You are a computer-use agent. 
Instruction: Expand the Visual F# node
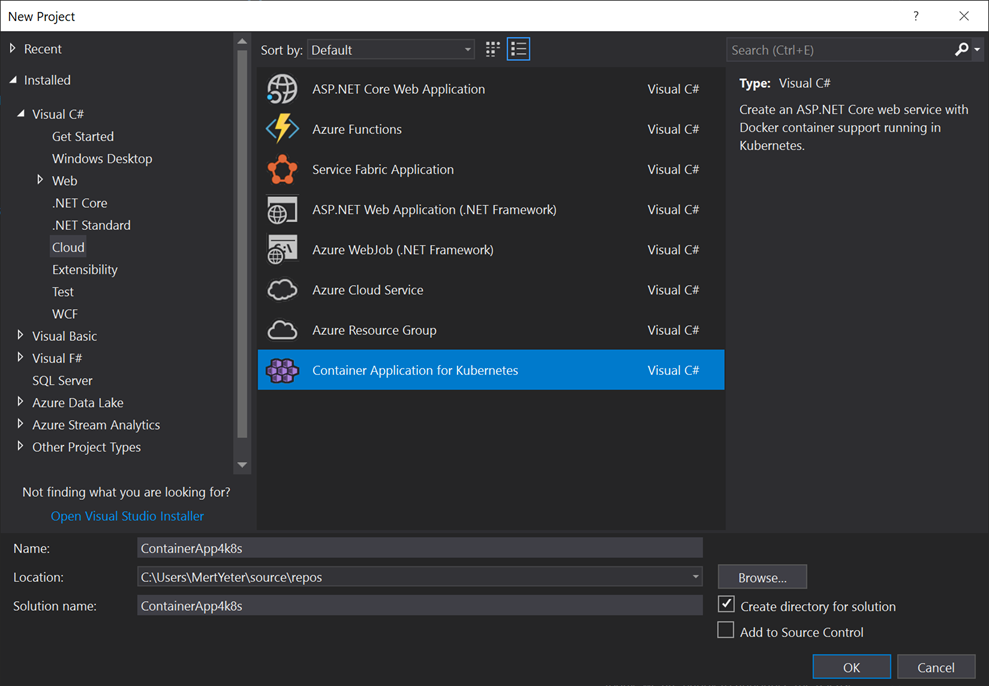pos(21,358)
